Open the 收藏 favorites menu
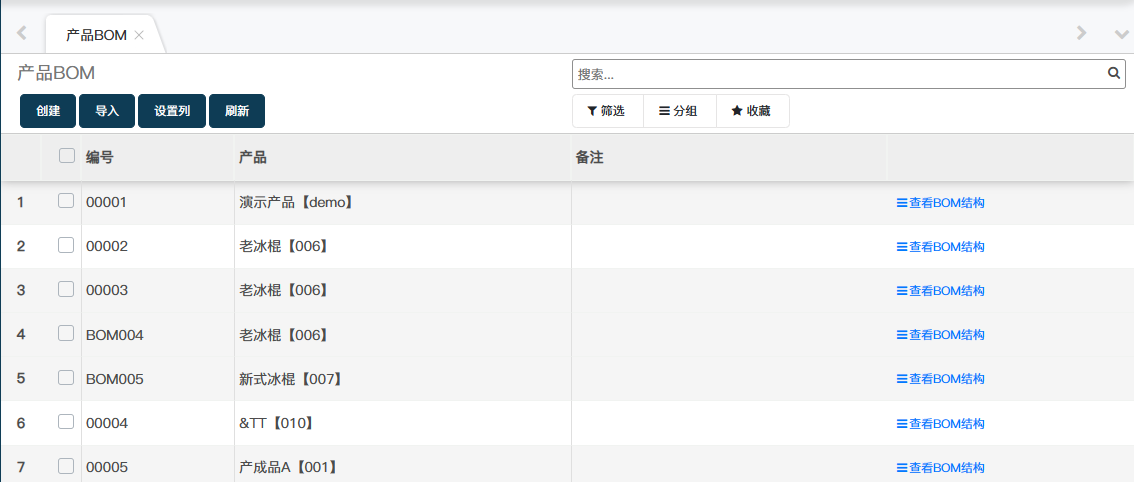Viewport: 1134px width, 482px height. coord(751,111)
